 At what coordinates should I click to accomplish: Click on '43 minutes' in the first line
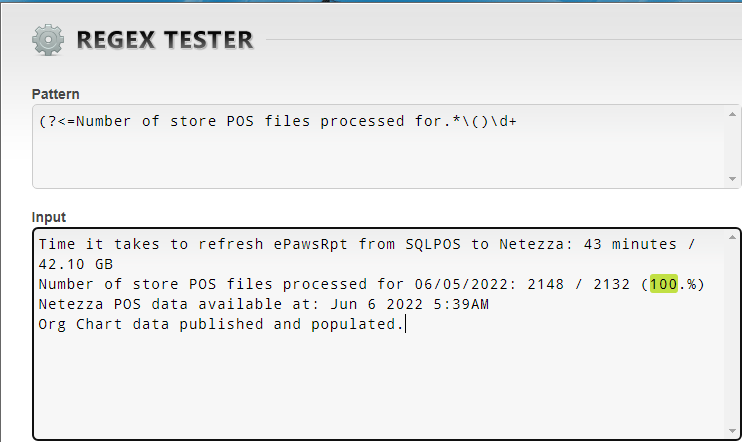[x=630, y=244]
